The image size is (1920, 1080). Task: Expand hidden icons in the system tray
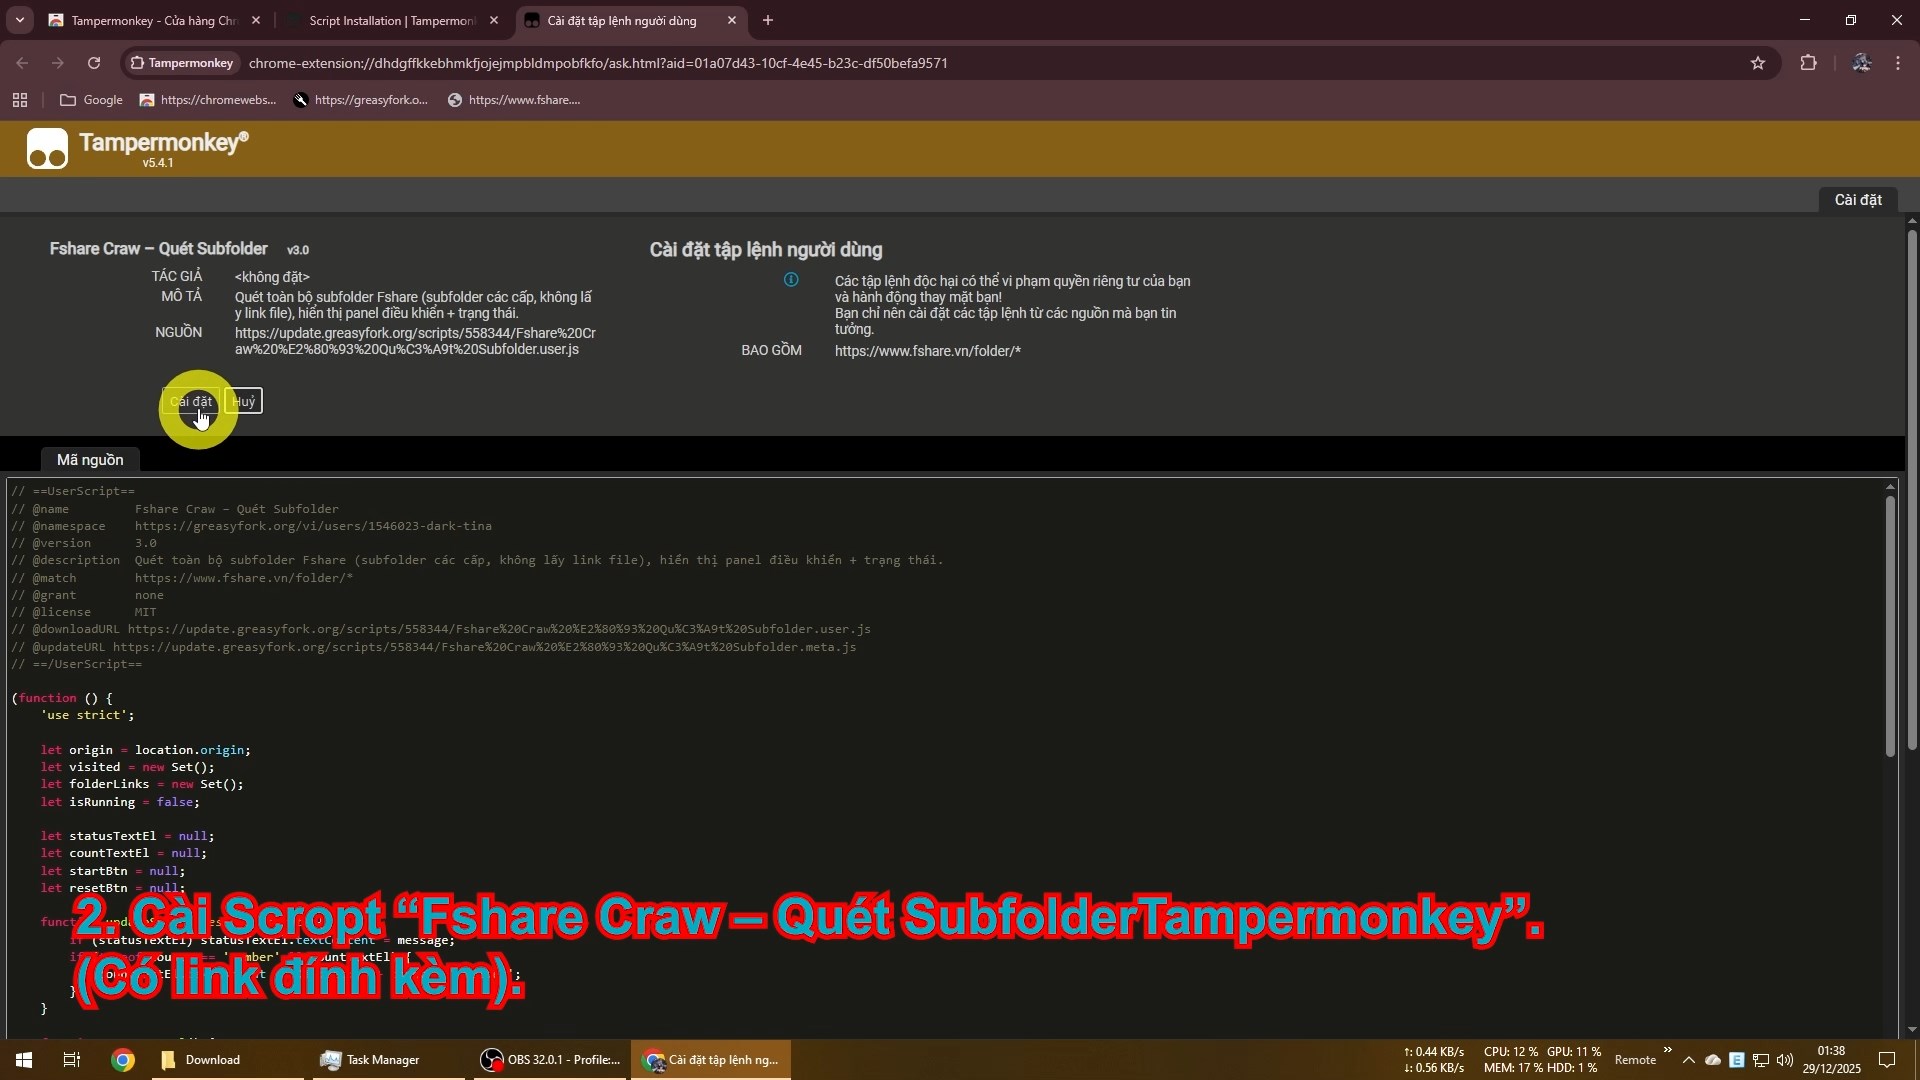pyautogui.click(x=1689, y=1060)
